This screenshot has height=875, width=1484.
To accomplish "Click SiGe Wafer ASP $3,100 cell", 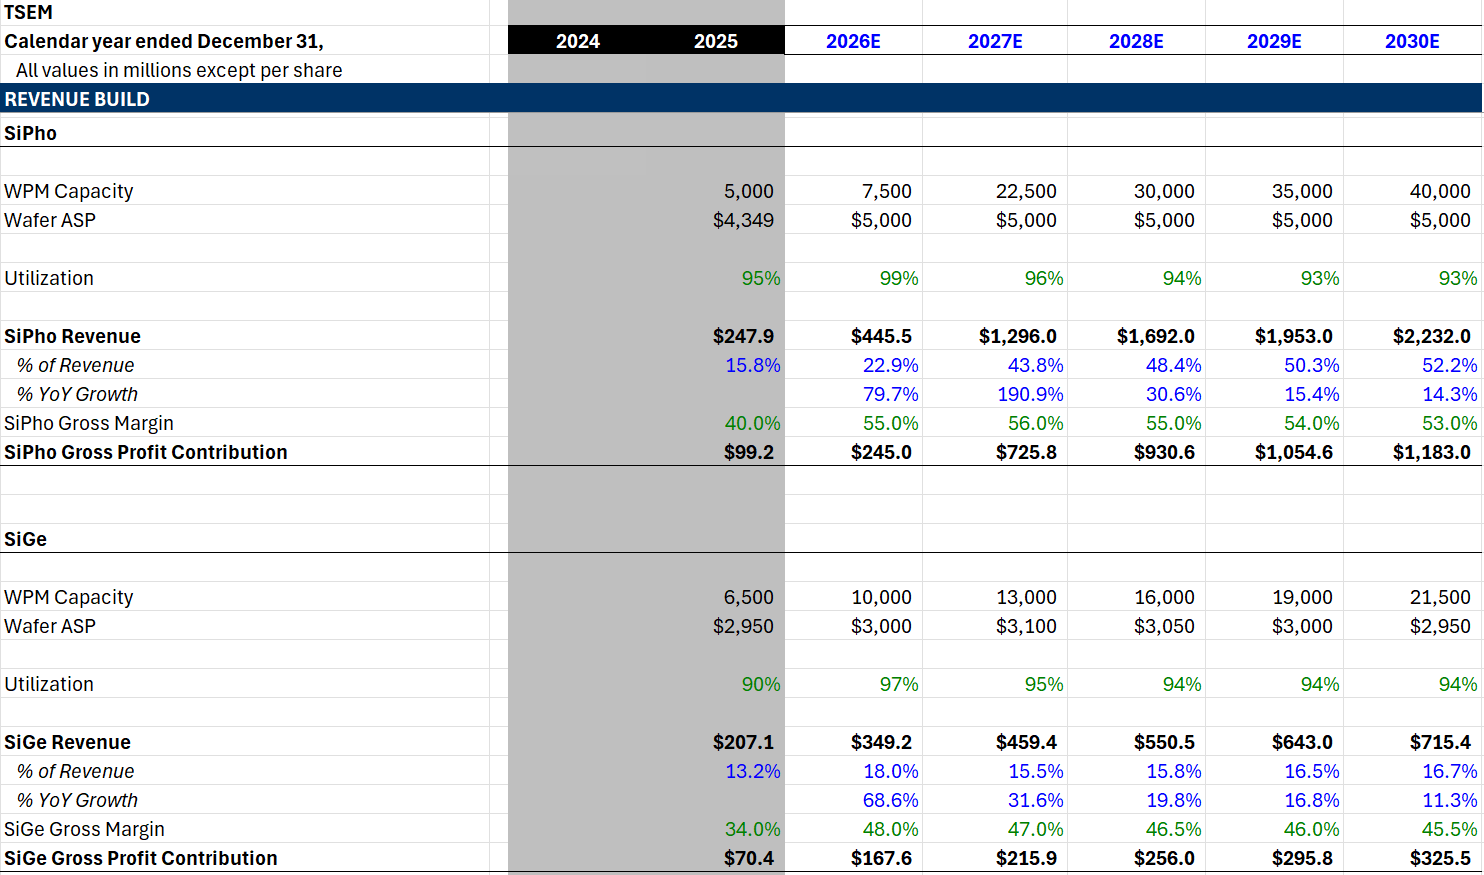I will click(994, 626).
